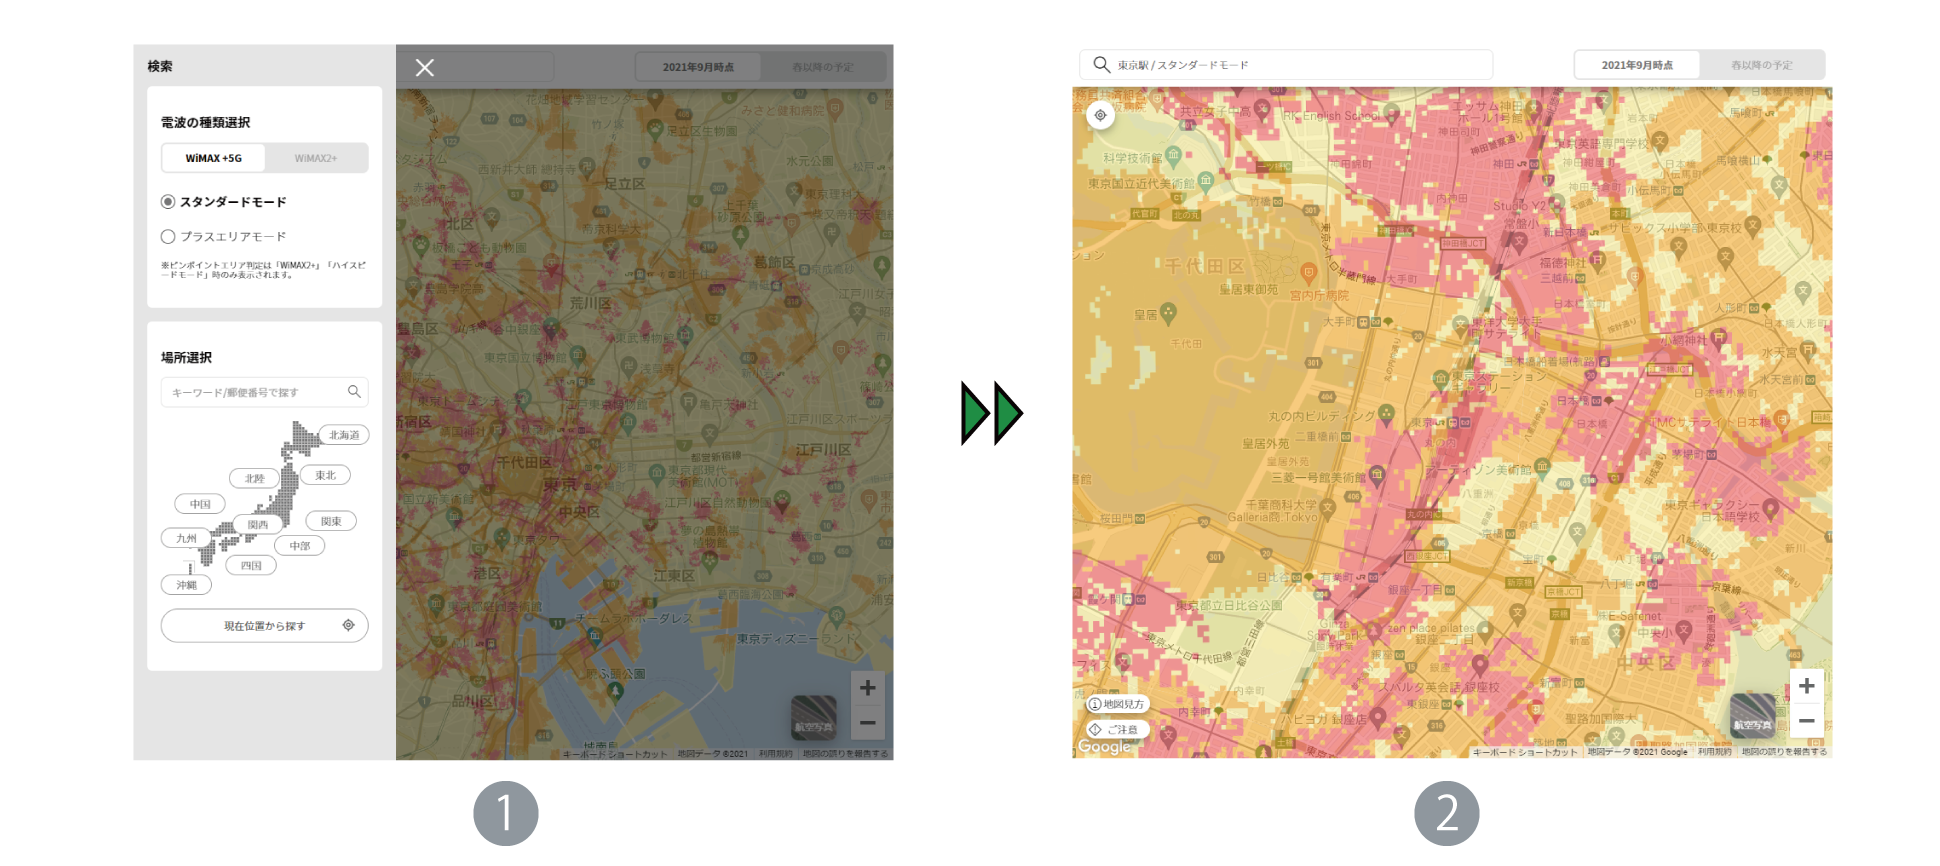Image resolution: width=1940 pixels, height=866 pixels.
Task: Click the search magnifier icon above right map
Action: (1101, 65)
